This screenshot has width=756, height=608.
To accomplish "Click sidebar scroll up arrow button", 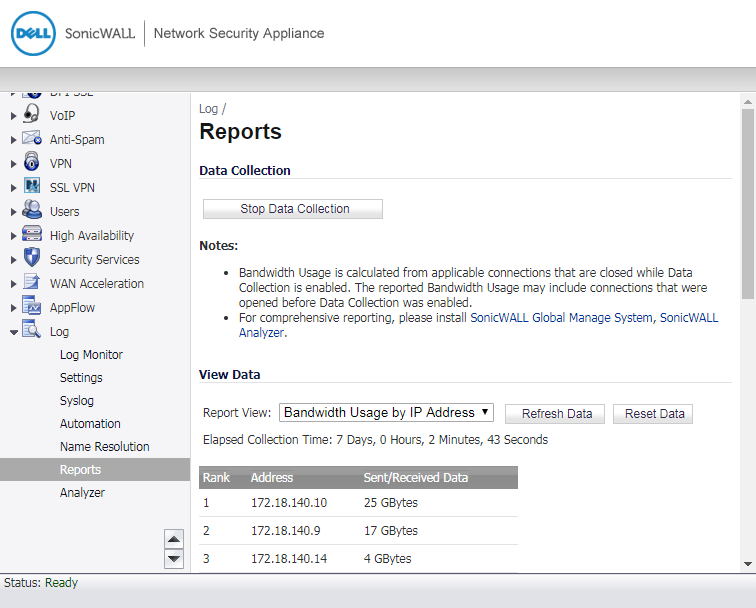I will tap(174, 539).
